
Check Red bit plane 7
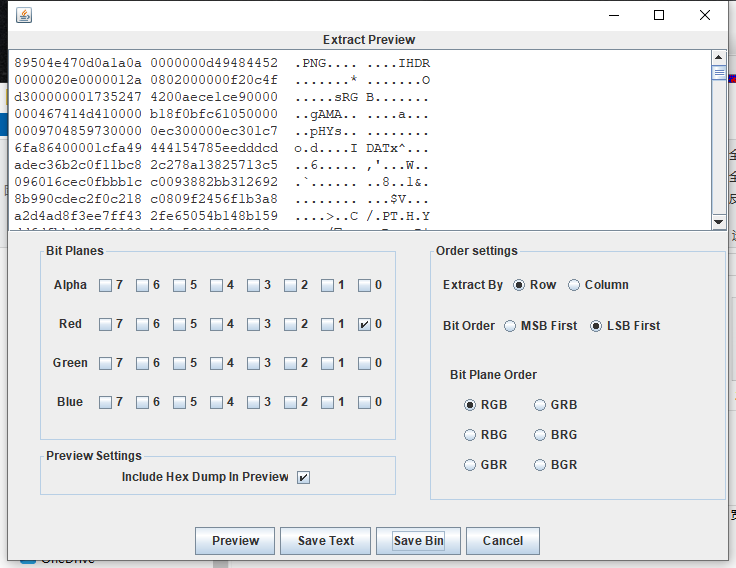(x=106, y=324)
